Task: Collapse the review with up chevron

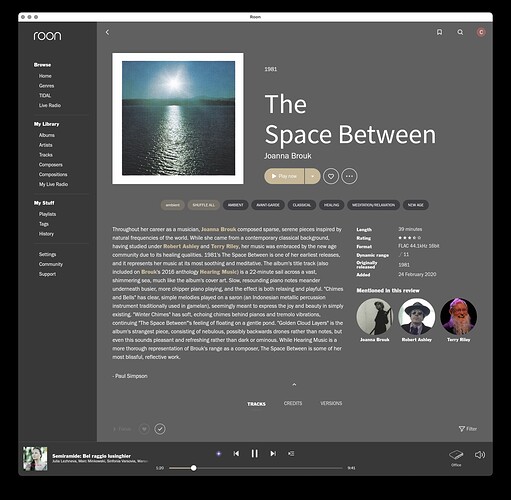Action: click(294, 384)
